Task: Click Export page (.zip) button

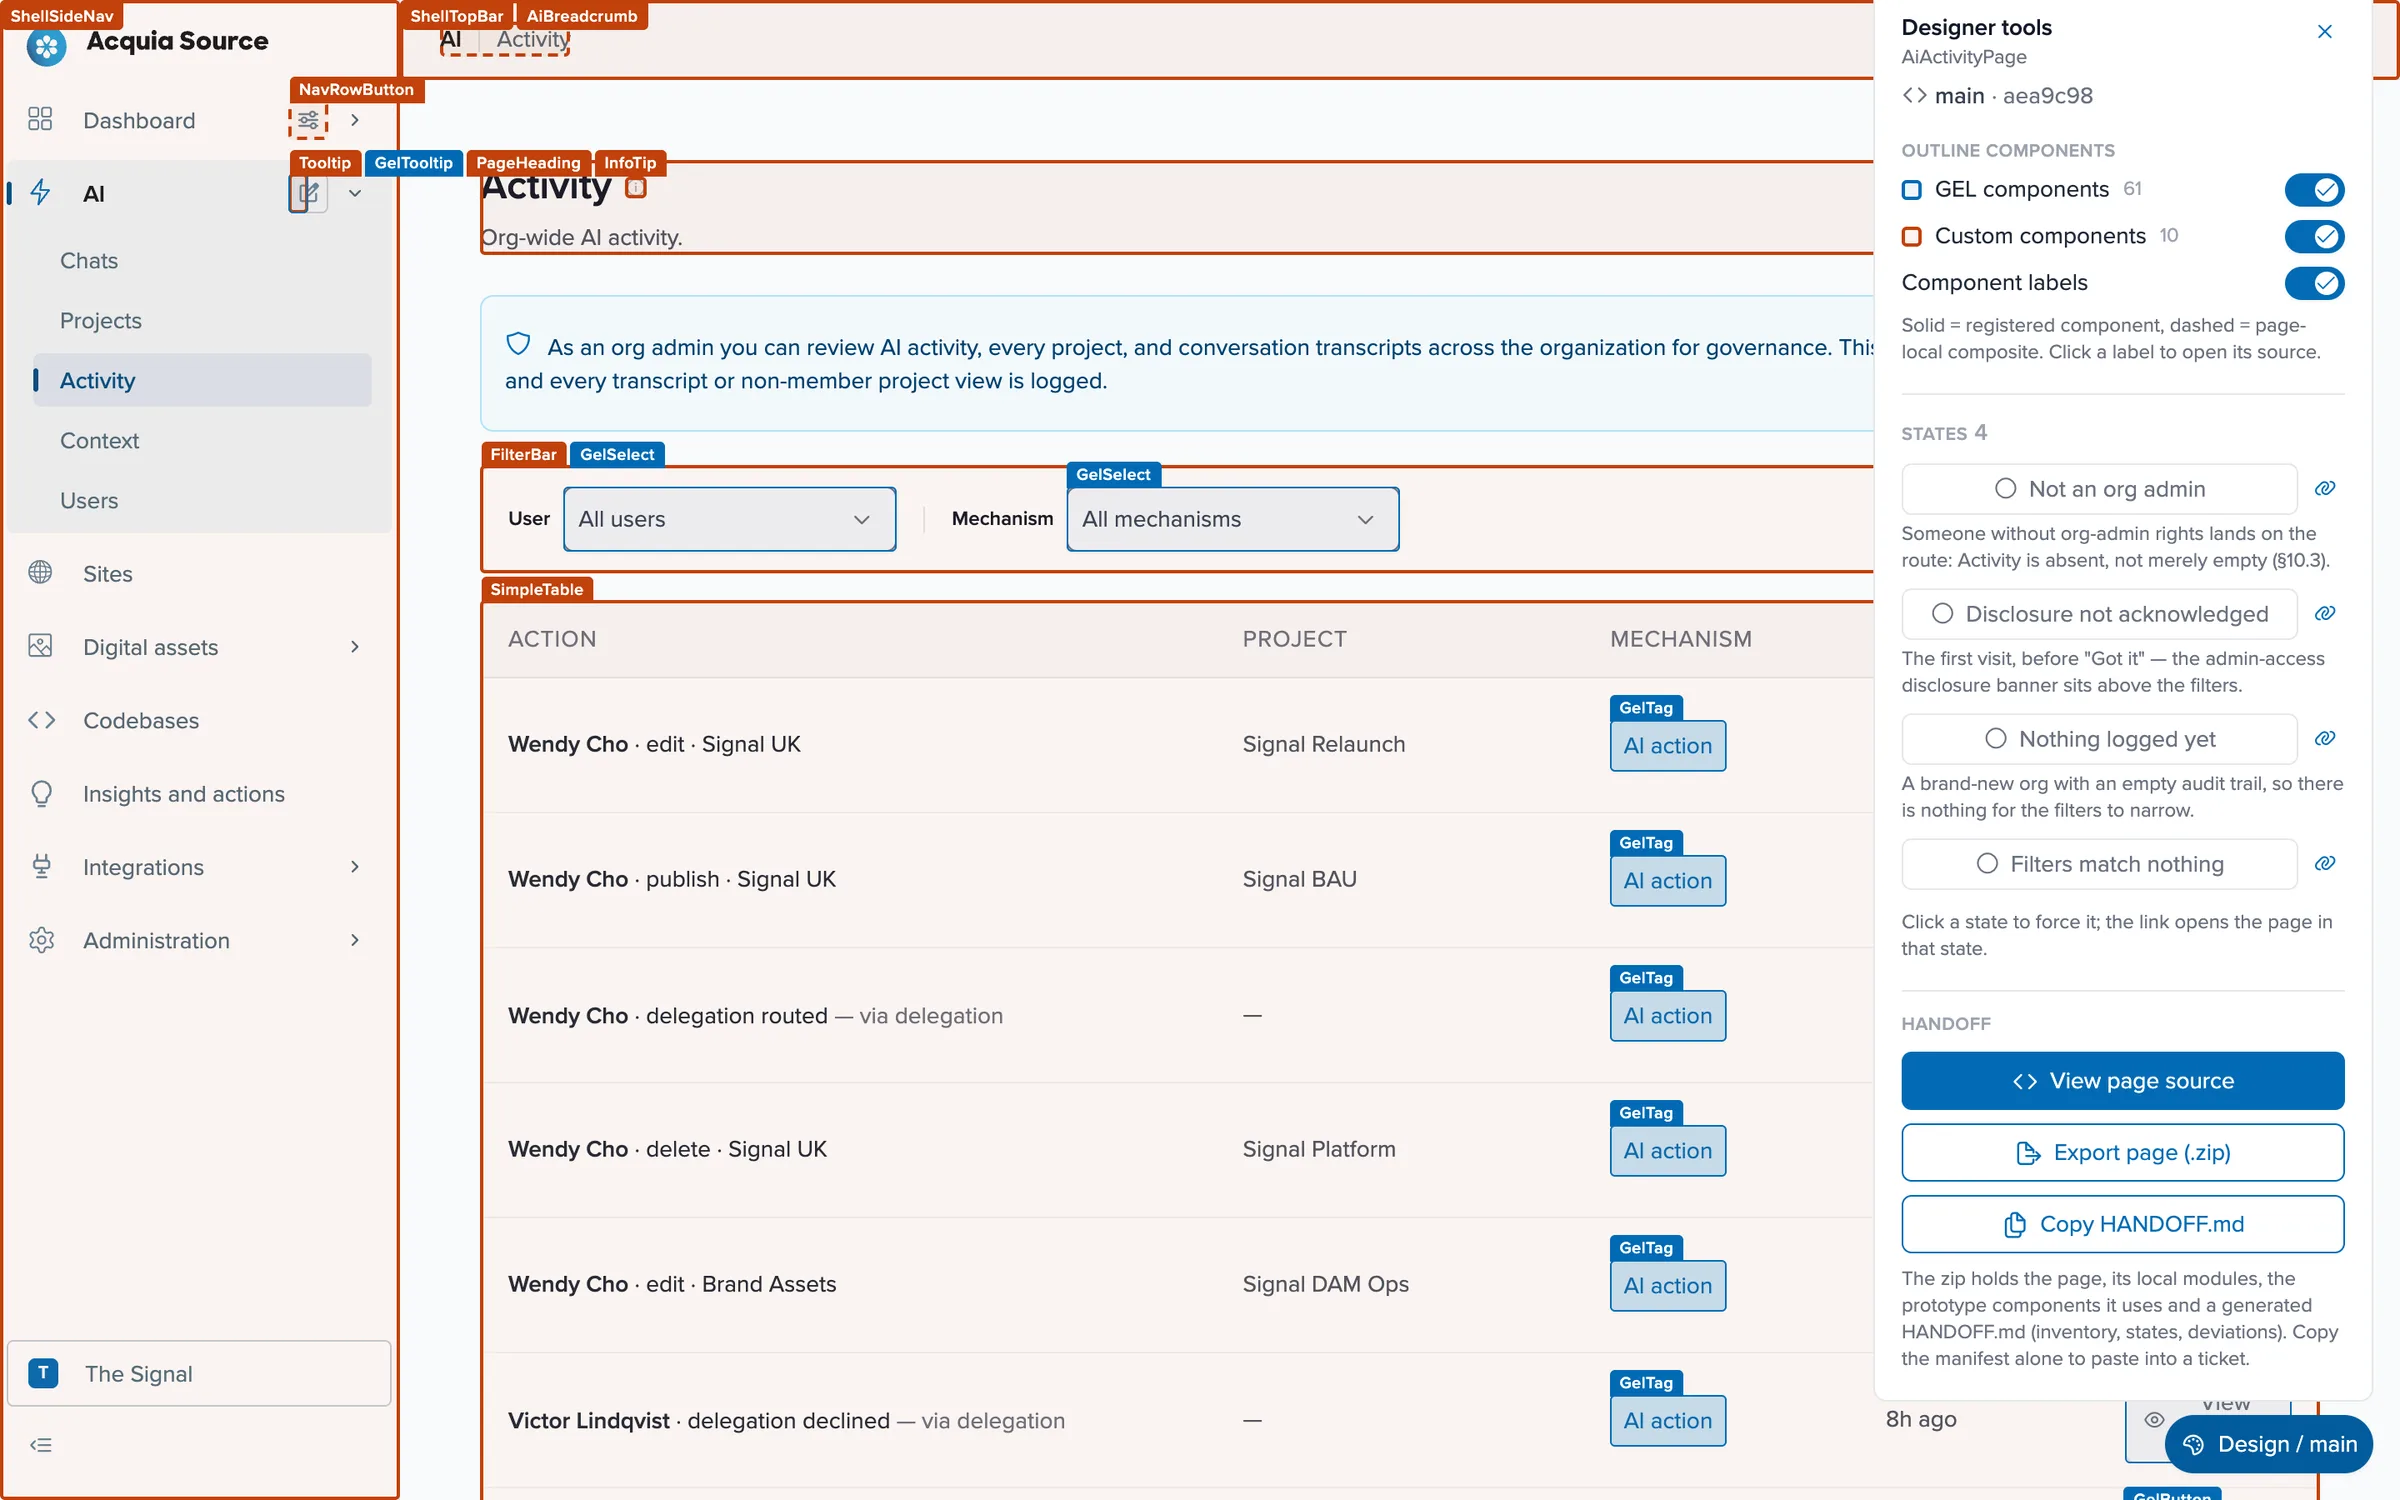Action: 2122,1152
